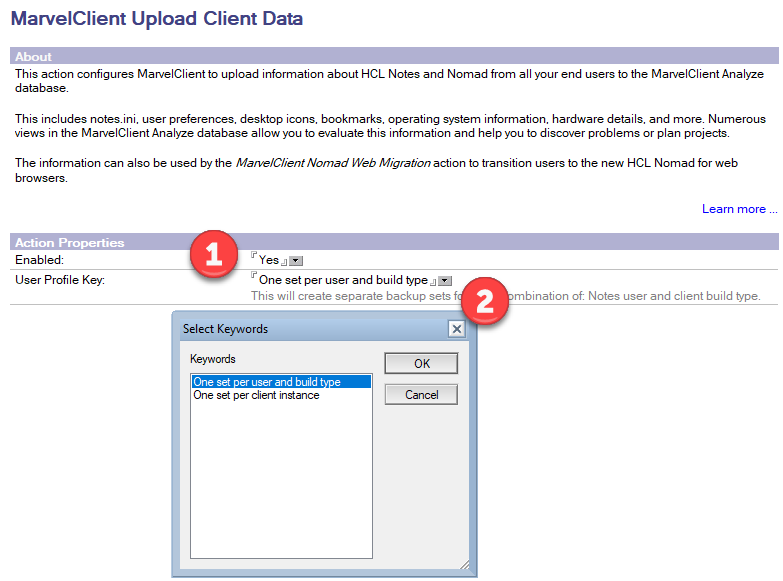This screenshot has height=581, width=783.
Task: Choose One set per client instance keyword
Action: 256,395
